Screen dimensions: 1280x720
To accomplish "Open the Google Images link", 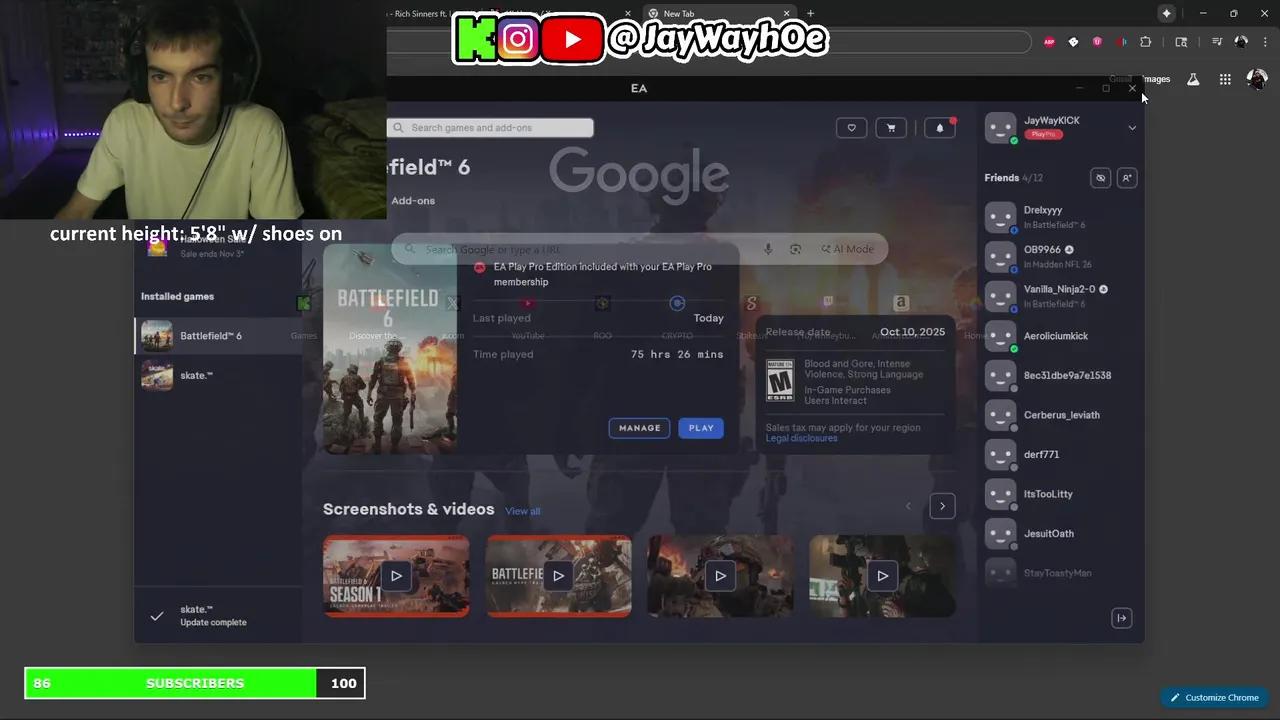I will 1155,79.
